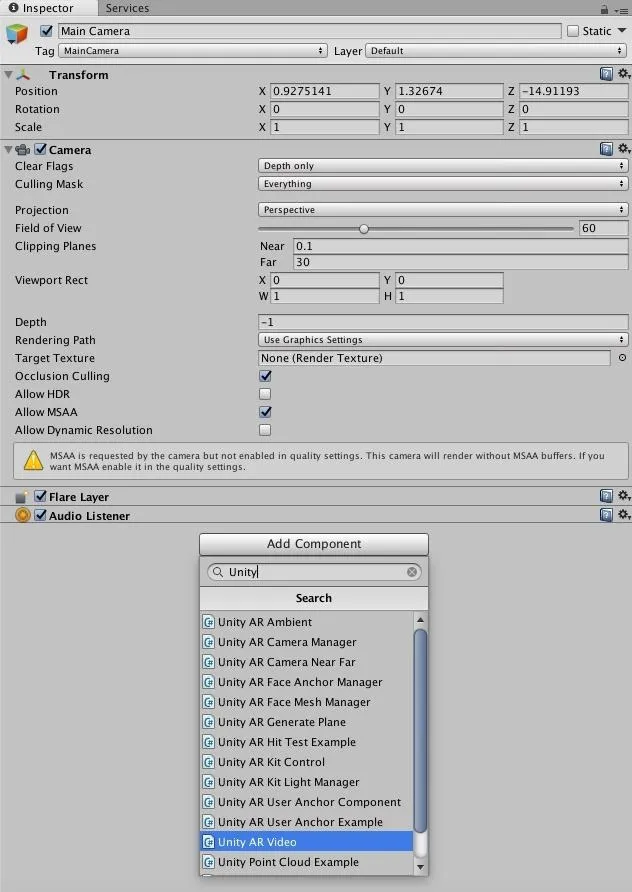Toggle the Main Camera active checkbox
Image resolution: width=632 pixels, height=892 pixels.
click(47, 31)
